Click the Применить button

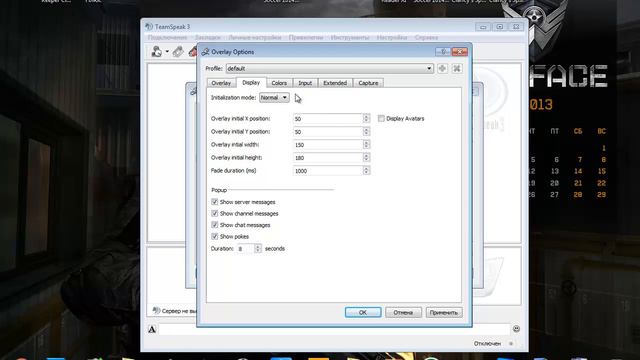(x=444, y=312)
